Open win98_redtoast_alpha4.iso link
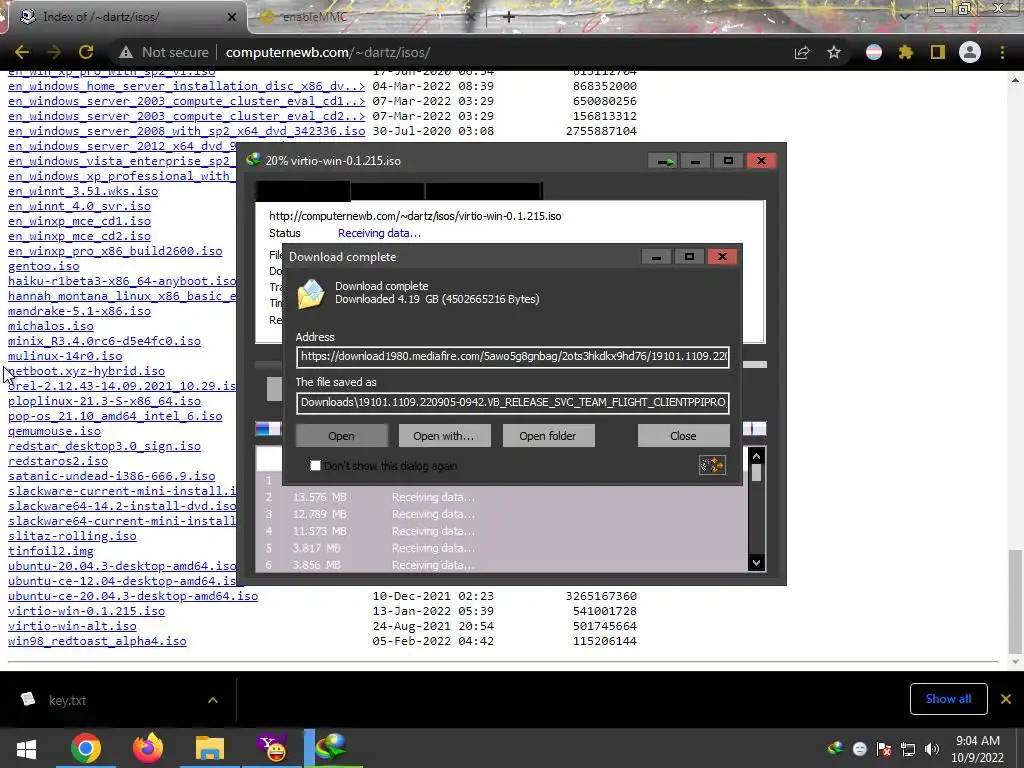The height and width of the screenshot is (768, 1024). pyautogui.click(x=97, y=641)
